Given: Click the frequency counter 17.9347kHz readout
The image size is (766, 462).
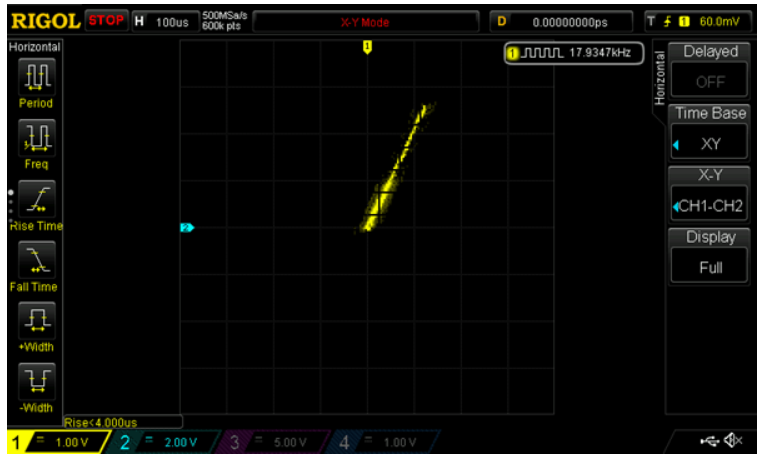Looking at the screenshot, I should pos(574,53).
